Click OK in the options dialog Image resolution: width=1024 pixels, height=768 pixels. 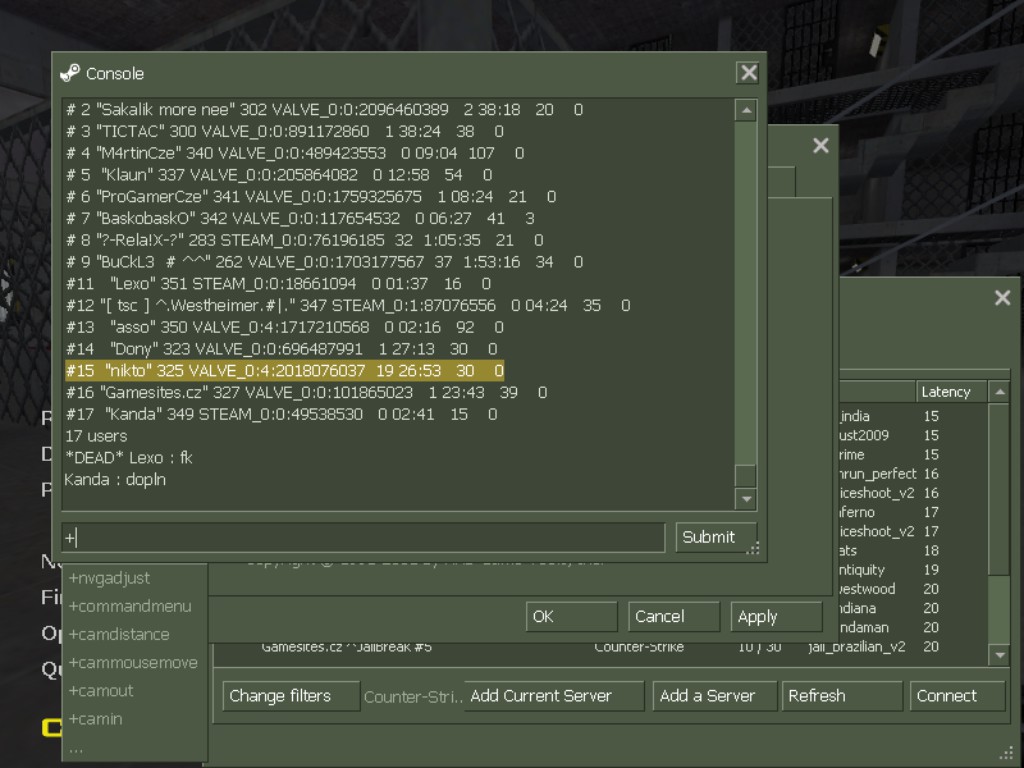pos(571,616)
